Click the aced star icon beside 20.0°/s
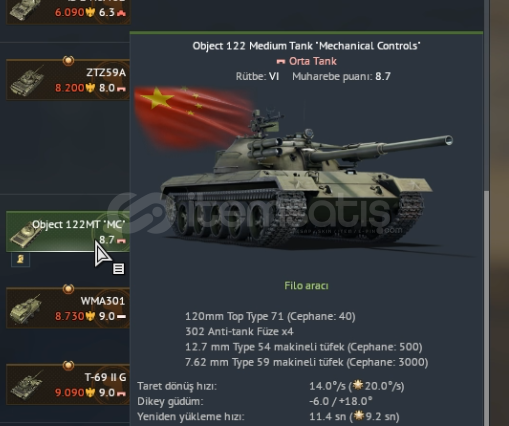Viewport: 509px width, 426px height. [358, 385]
